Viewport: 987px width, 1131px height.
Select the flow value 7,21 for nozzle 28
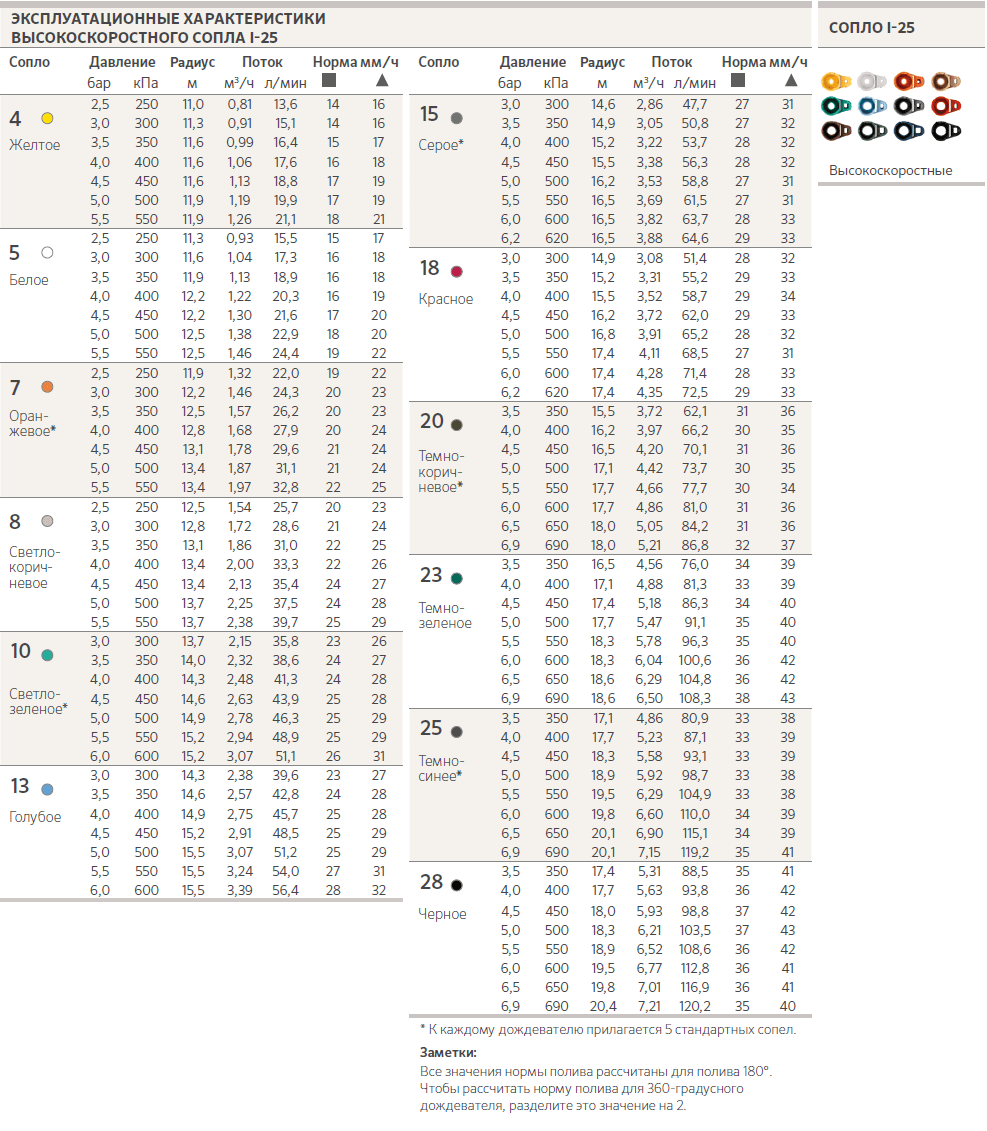coord(649,1006)
